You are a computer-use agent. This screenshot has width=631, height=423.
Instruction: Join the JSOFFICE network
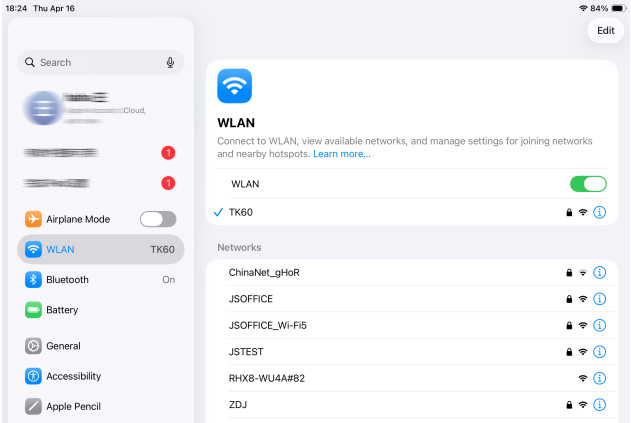coord(412,299)
